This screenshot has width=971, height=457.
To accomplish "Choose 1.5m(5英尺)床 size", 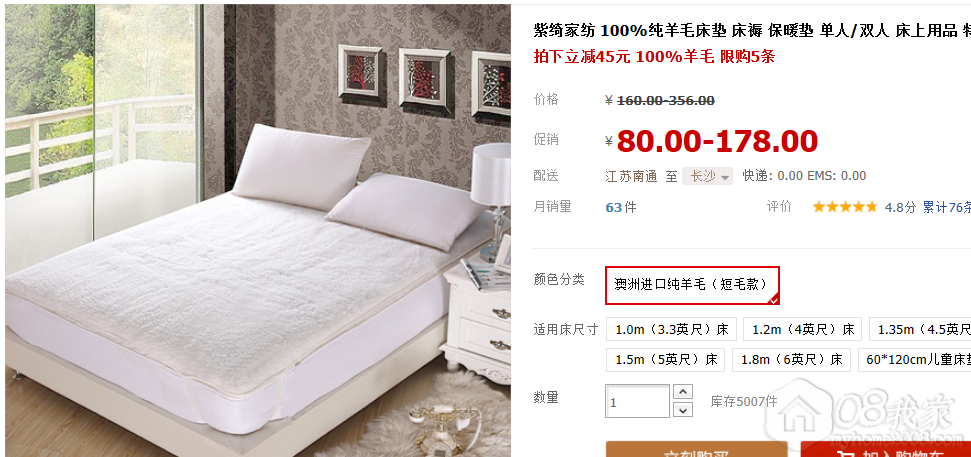I will tap(666, 359).
